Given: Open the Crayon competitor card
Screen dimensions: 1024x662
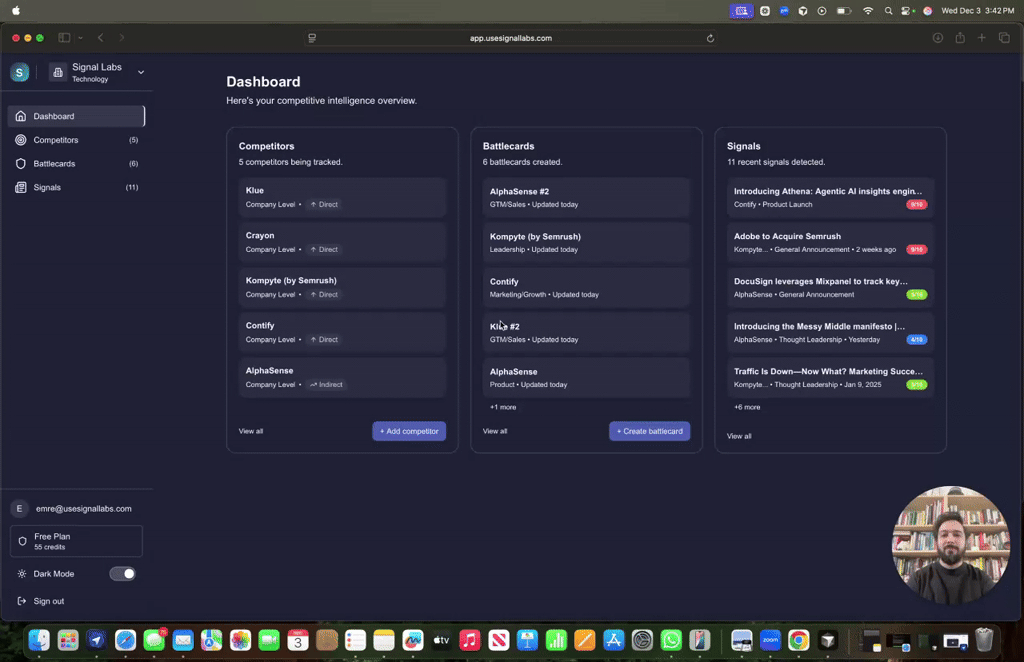Looking at the screenshot, I should coord(342,242).
